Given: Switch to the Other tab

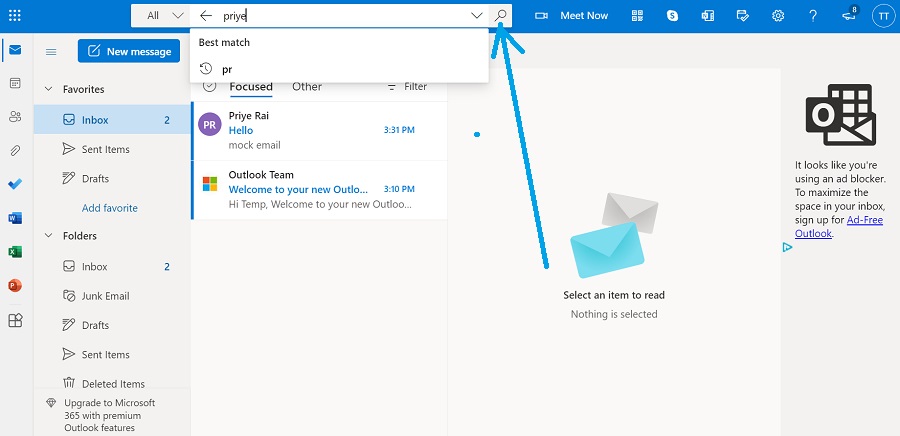Looking at the screenshot, I should coord(307,87).
